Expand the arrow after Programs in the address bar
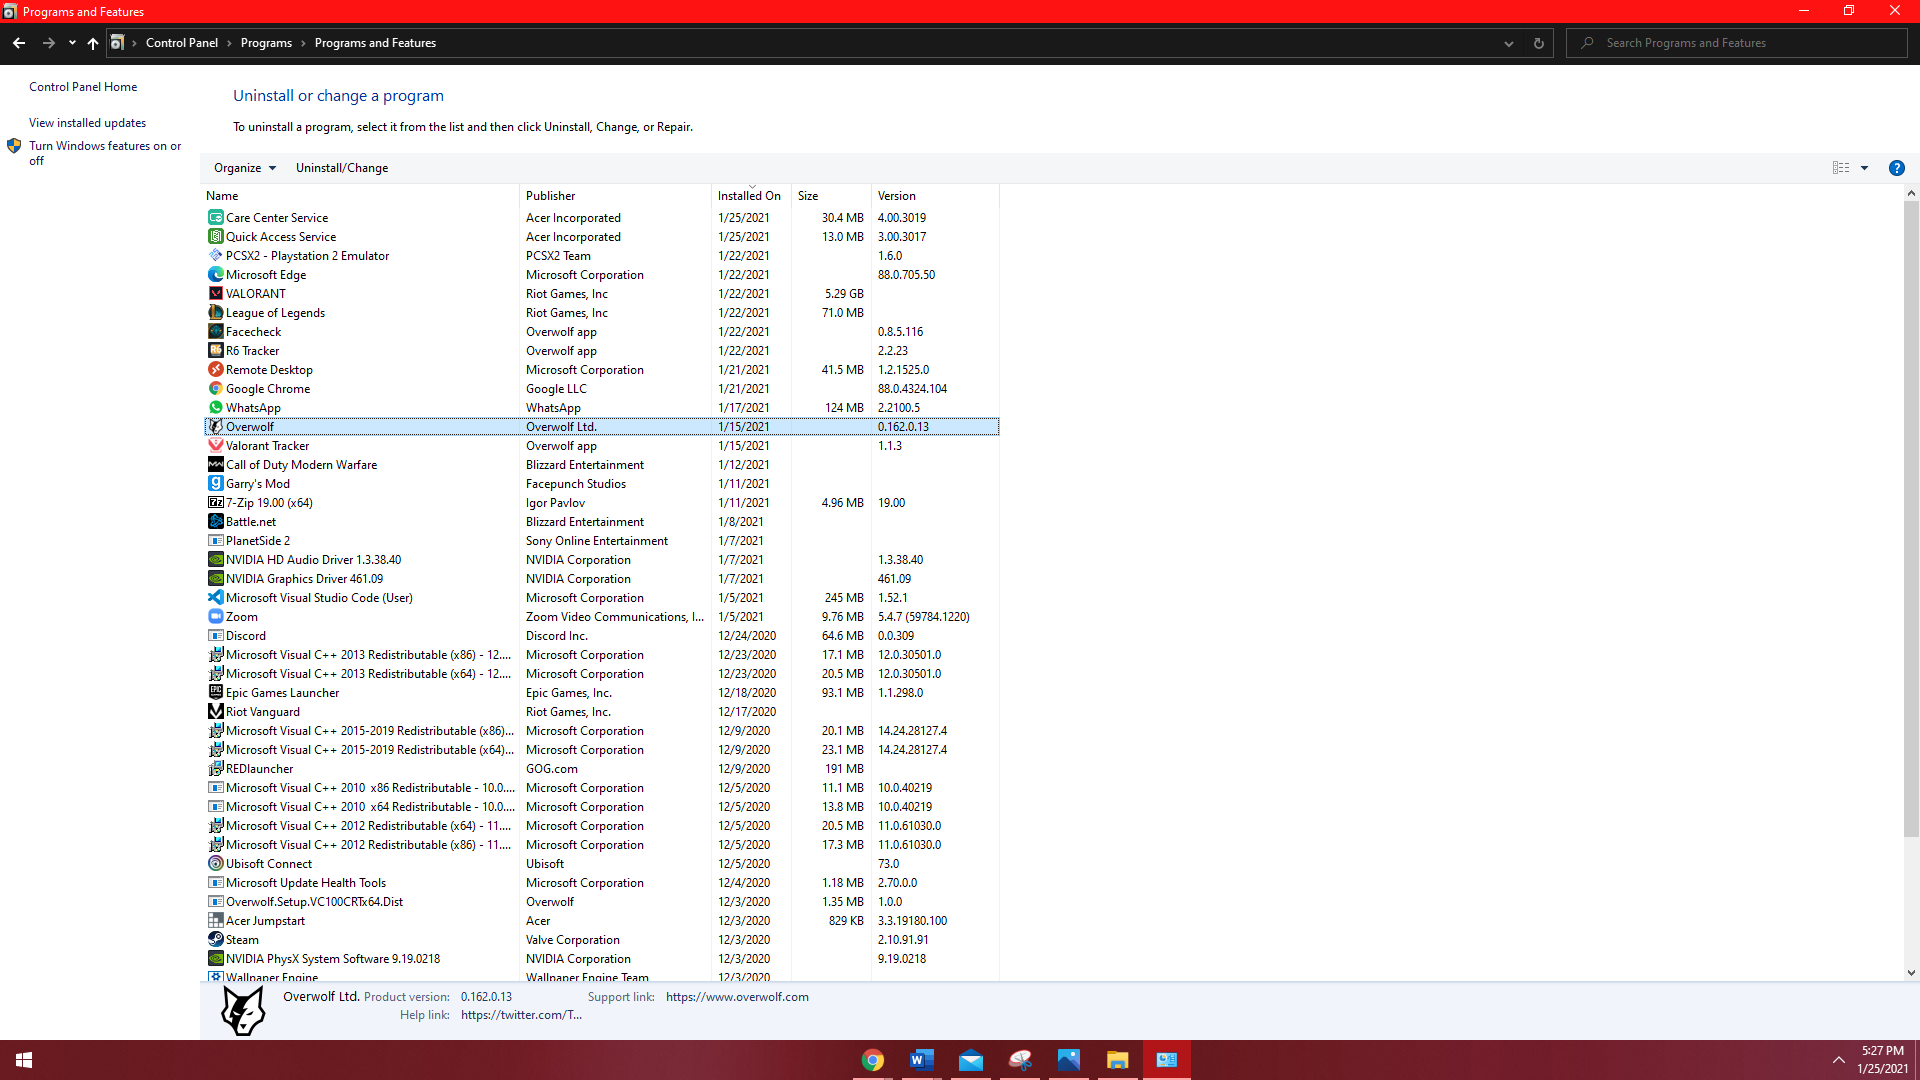 point(303,43)
